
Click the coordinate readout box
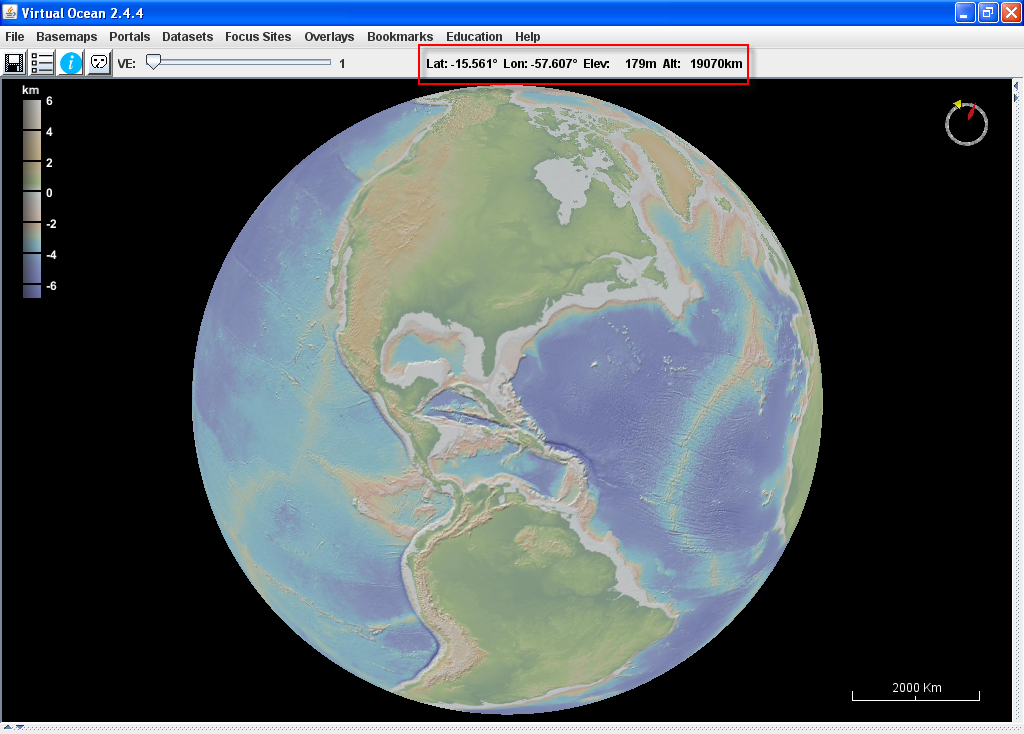coord(583,63)
